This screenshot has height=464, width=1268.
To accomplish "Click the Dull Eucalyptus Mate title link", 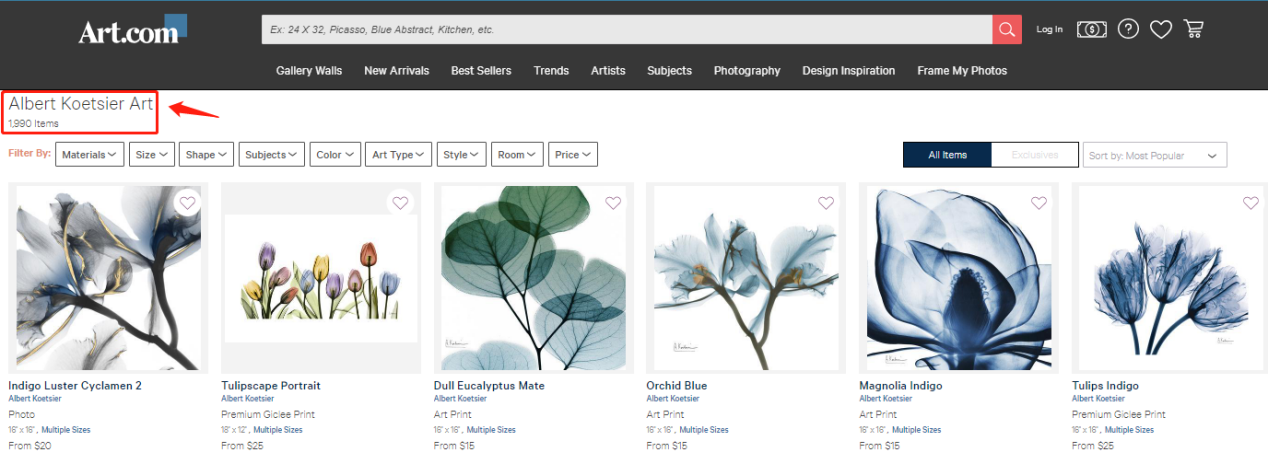I will pos(489,386).
